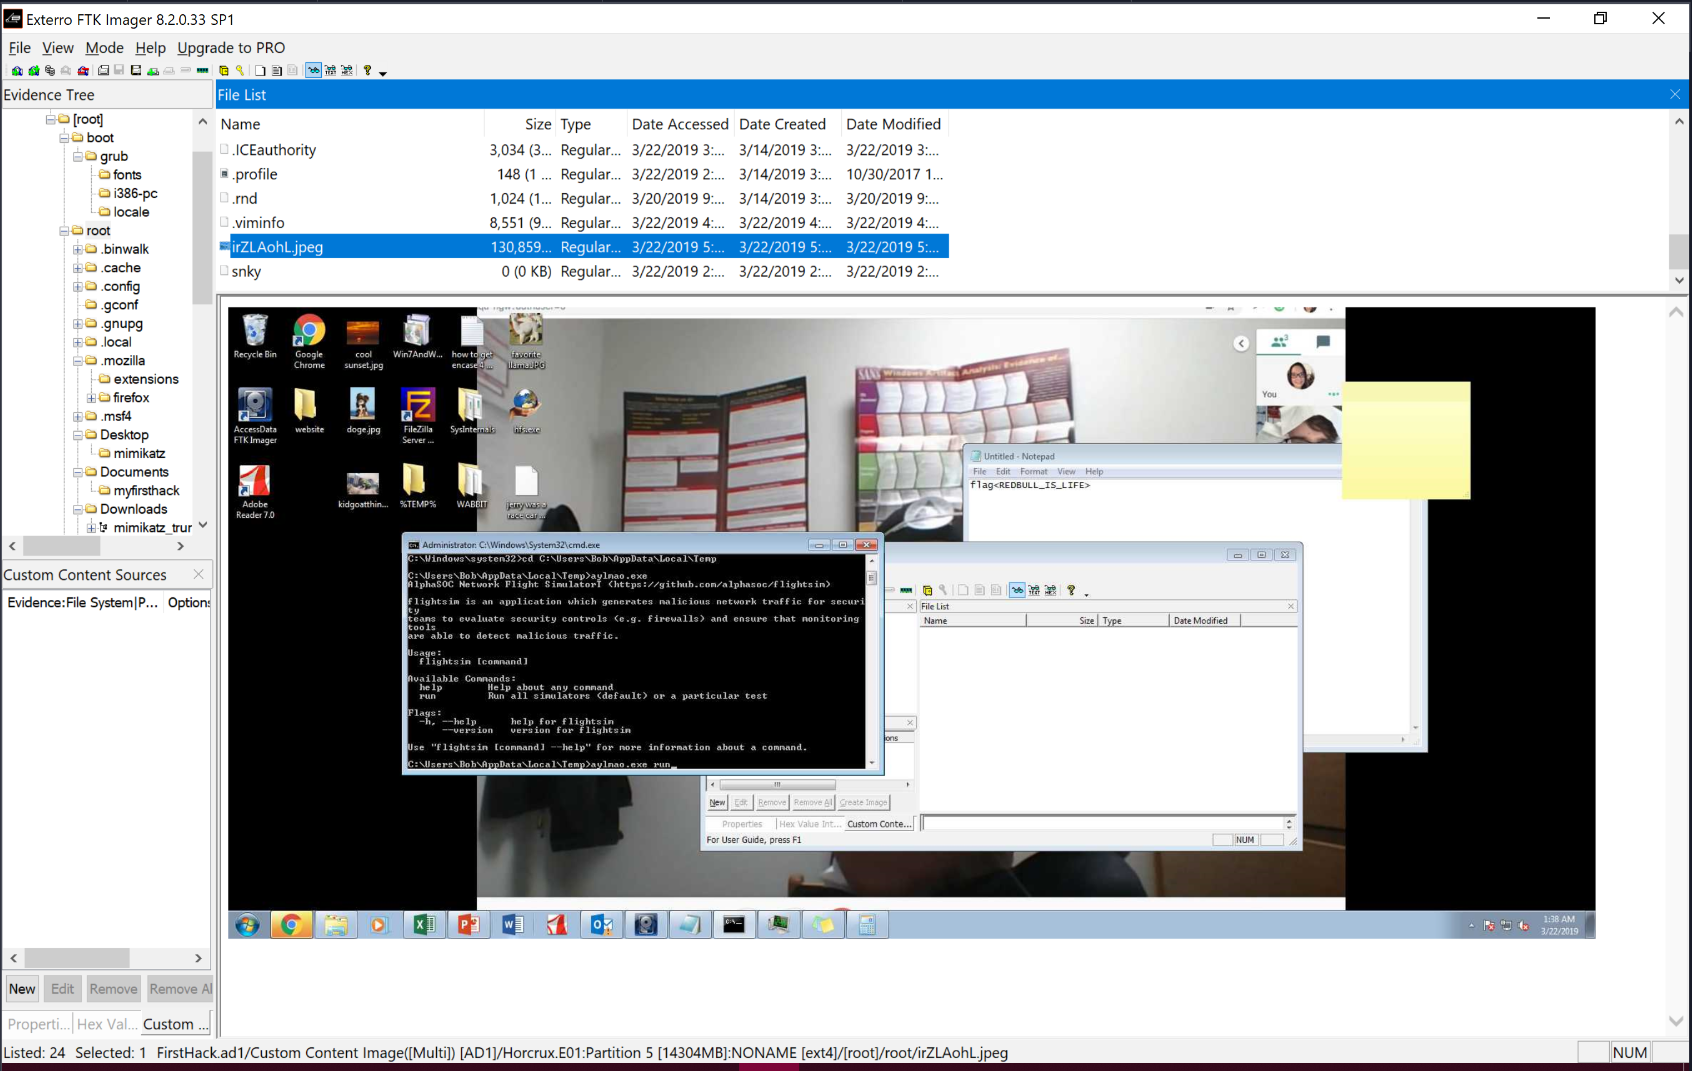1692x1071 pixels.
Task: Collapse the .mozilla folder node
Action: click(x=78, y=361)
